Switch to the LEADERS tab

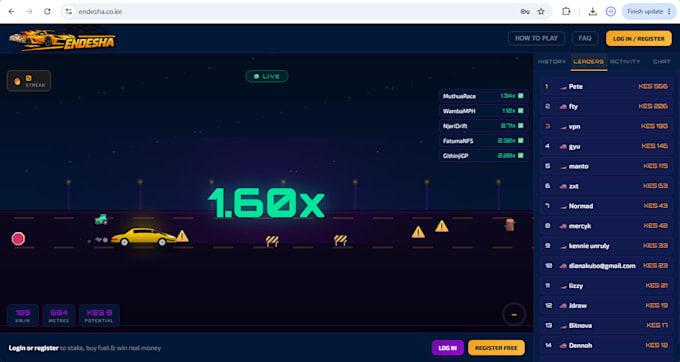pos(588,62)
